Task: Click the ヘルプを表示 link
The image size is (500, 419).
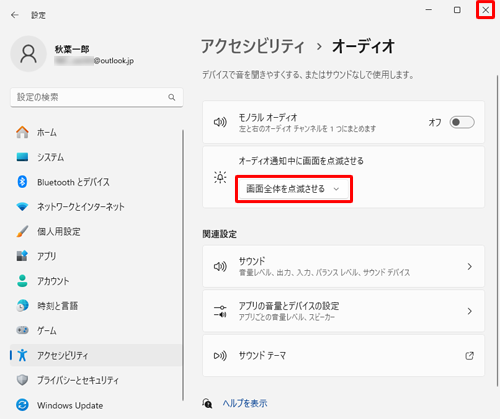Action: coord(245,403)
